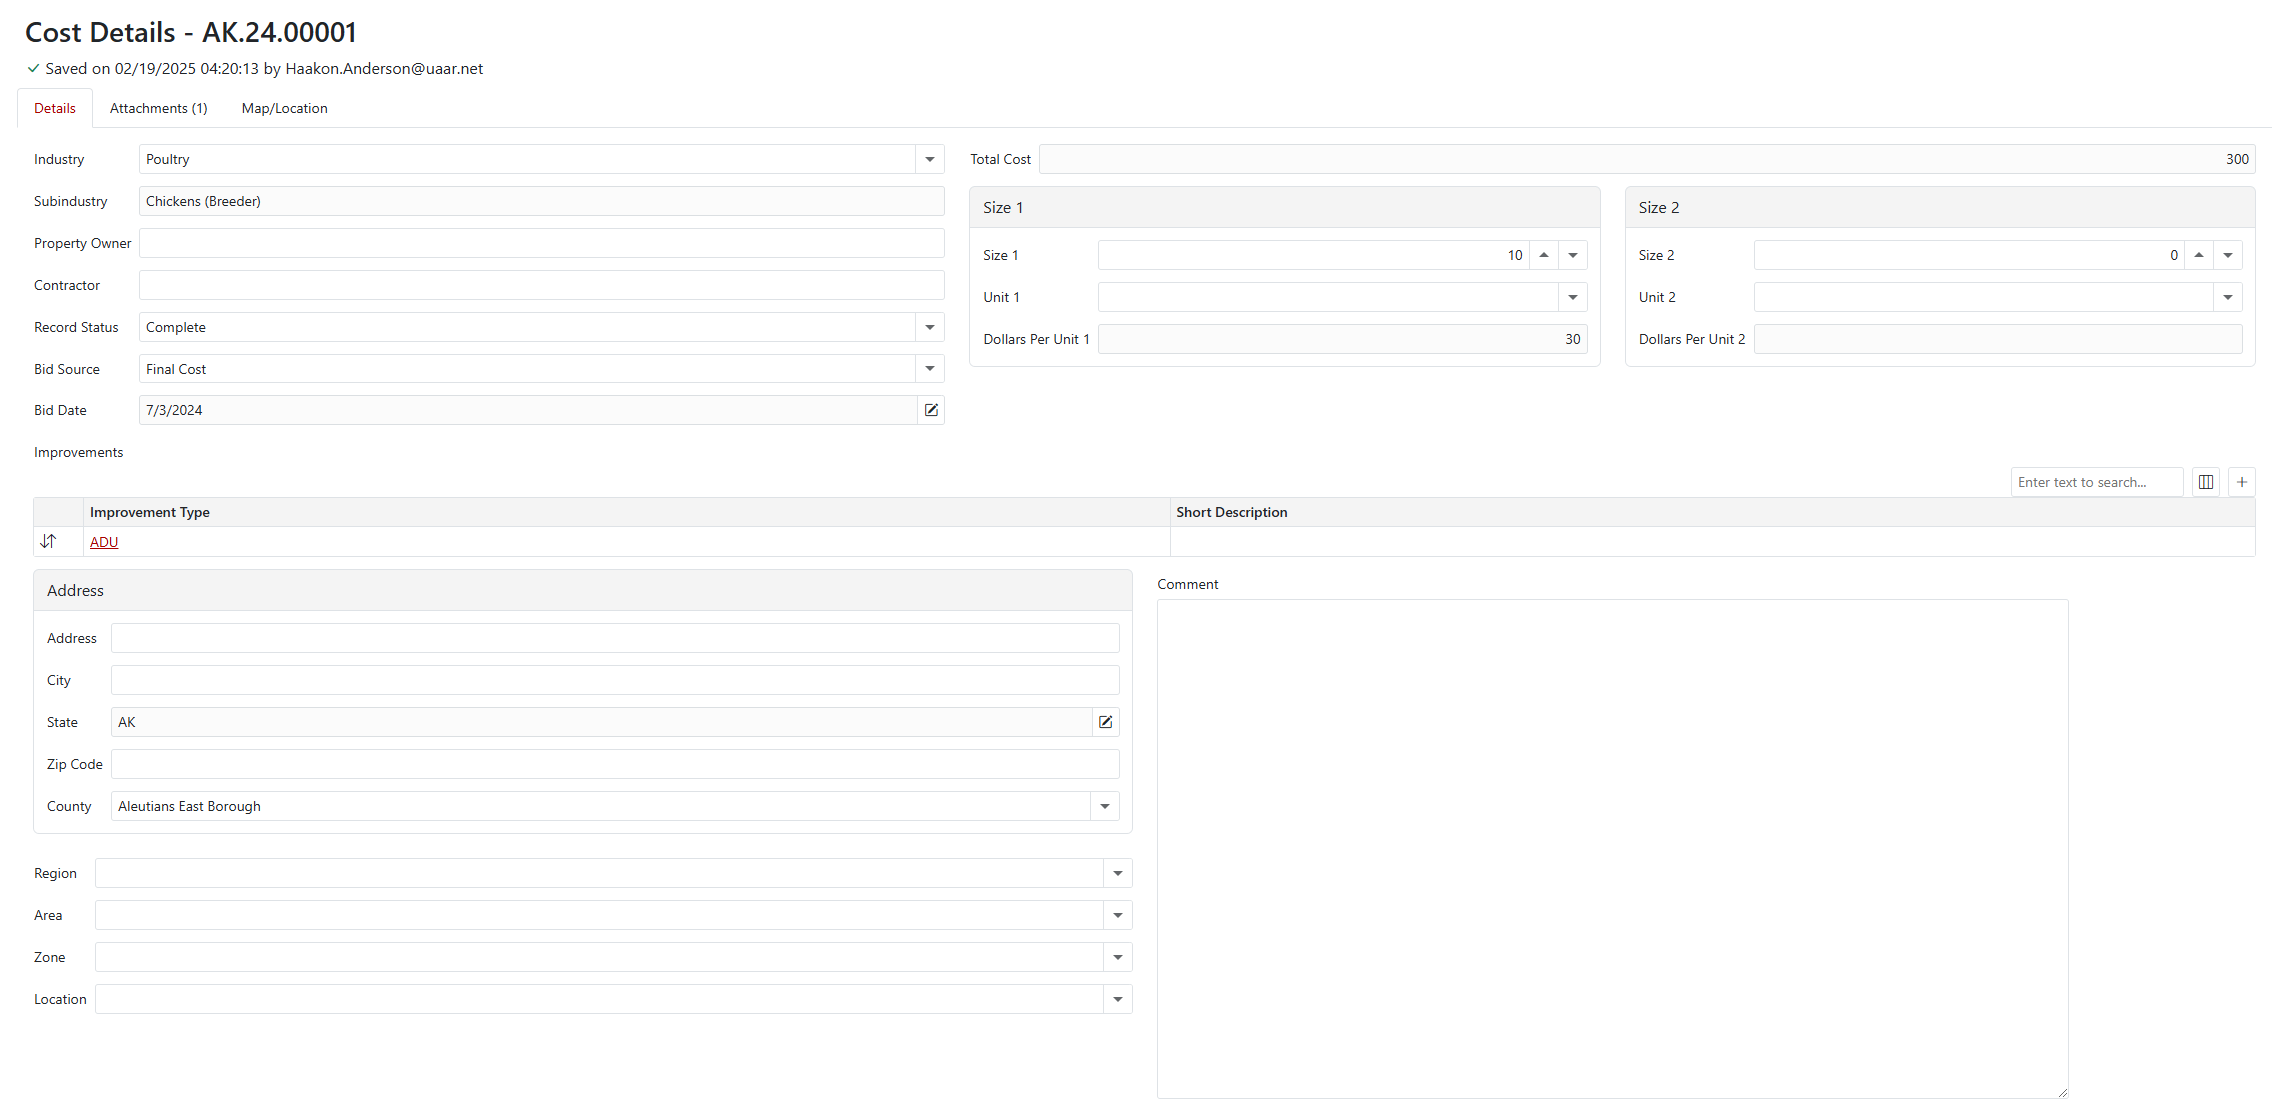This screenshot has width=2272, height=1105.
Task: Expand the Bid Source dropdown
Action: pyautogui.click(x=930, y=369)
